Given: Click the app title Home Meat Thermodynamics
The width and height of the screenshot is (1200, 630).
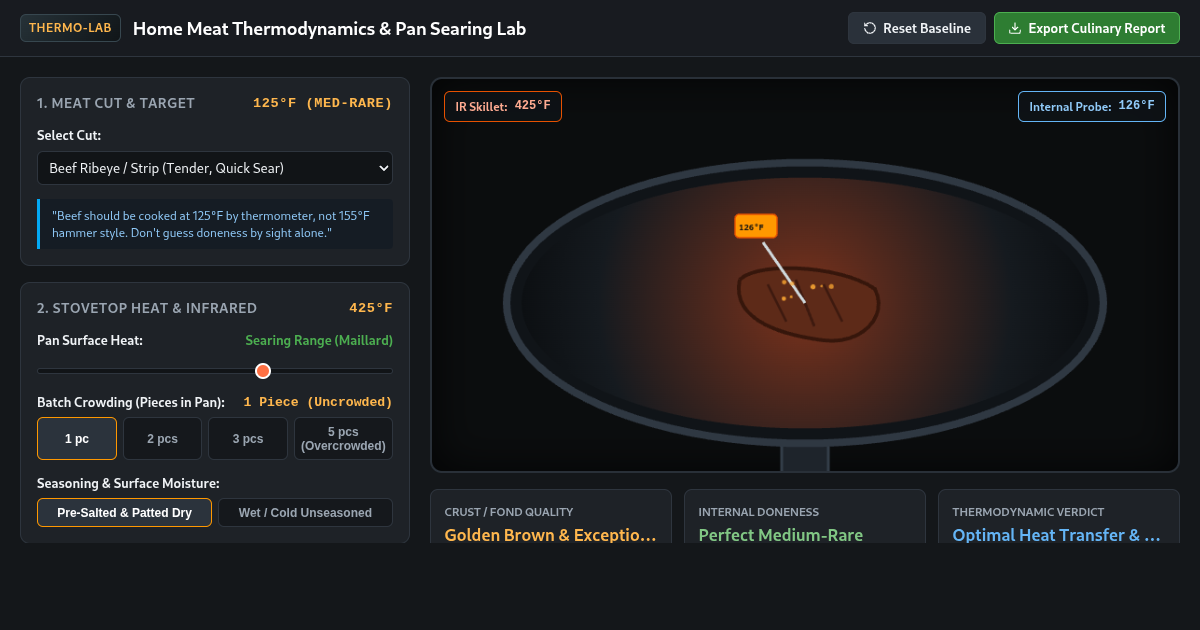Looking at the screenshot, I should pos(329,28).
